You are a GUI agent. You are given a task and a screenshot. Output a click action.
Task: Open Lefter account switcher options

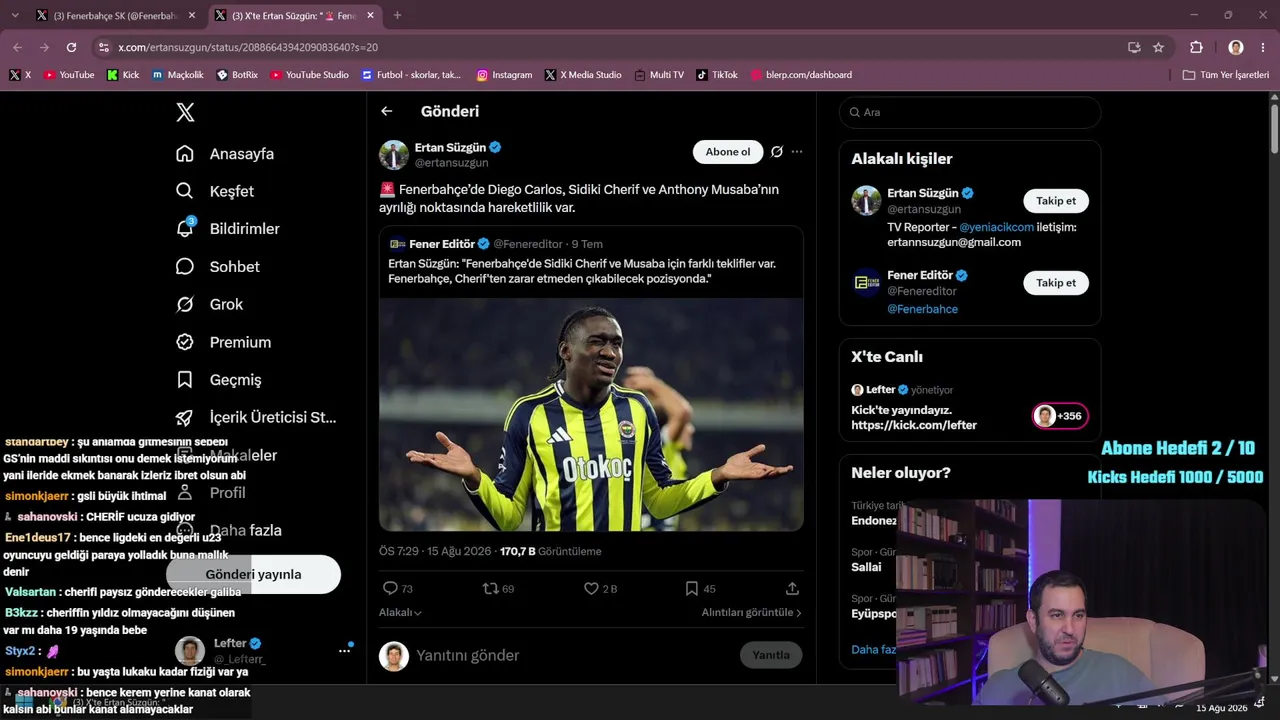[x=344, y=650]
